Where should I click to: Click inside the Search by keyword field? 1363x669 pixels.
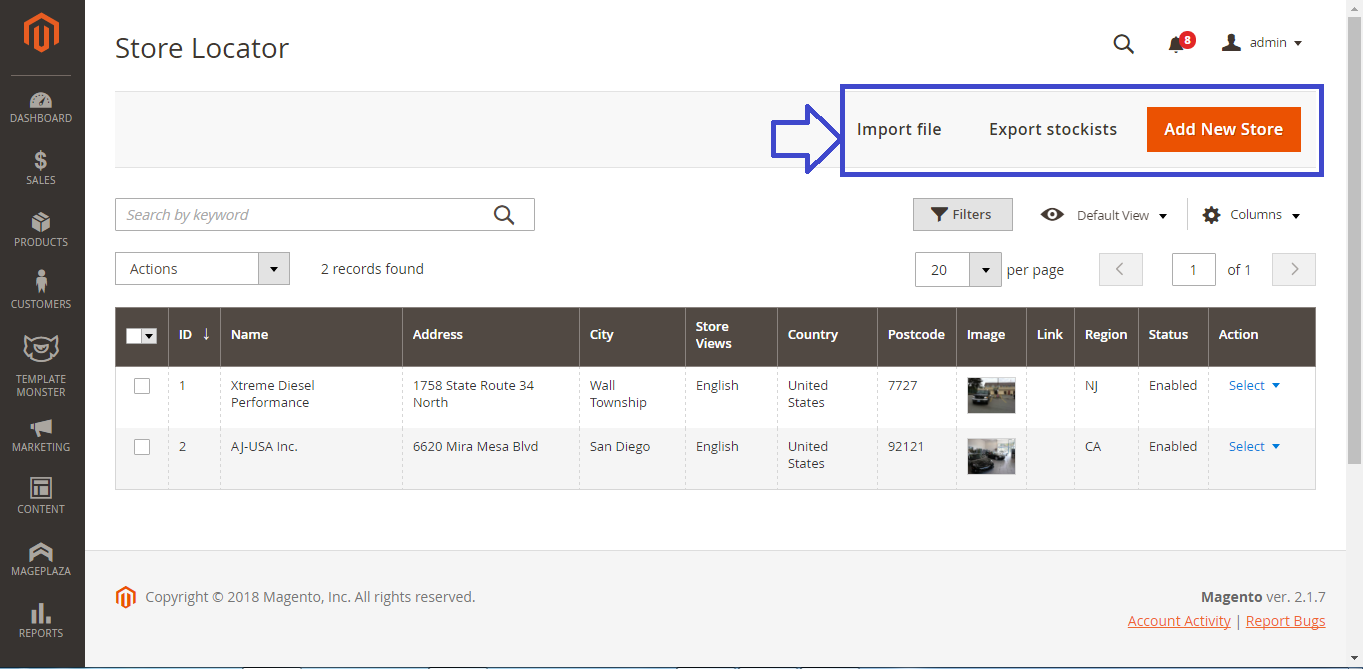300,214
